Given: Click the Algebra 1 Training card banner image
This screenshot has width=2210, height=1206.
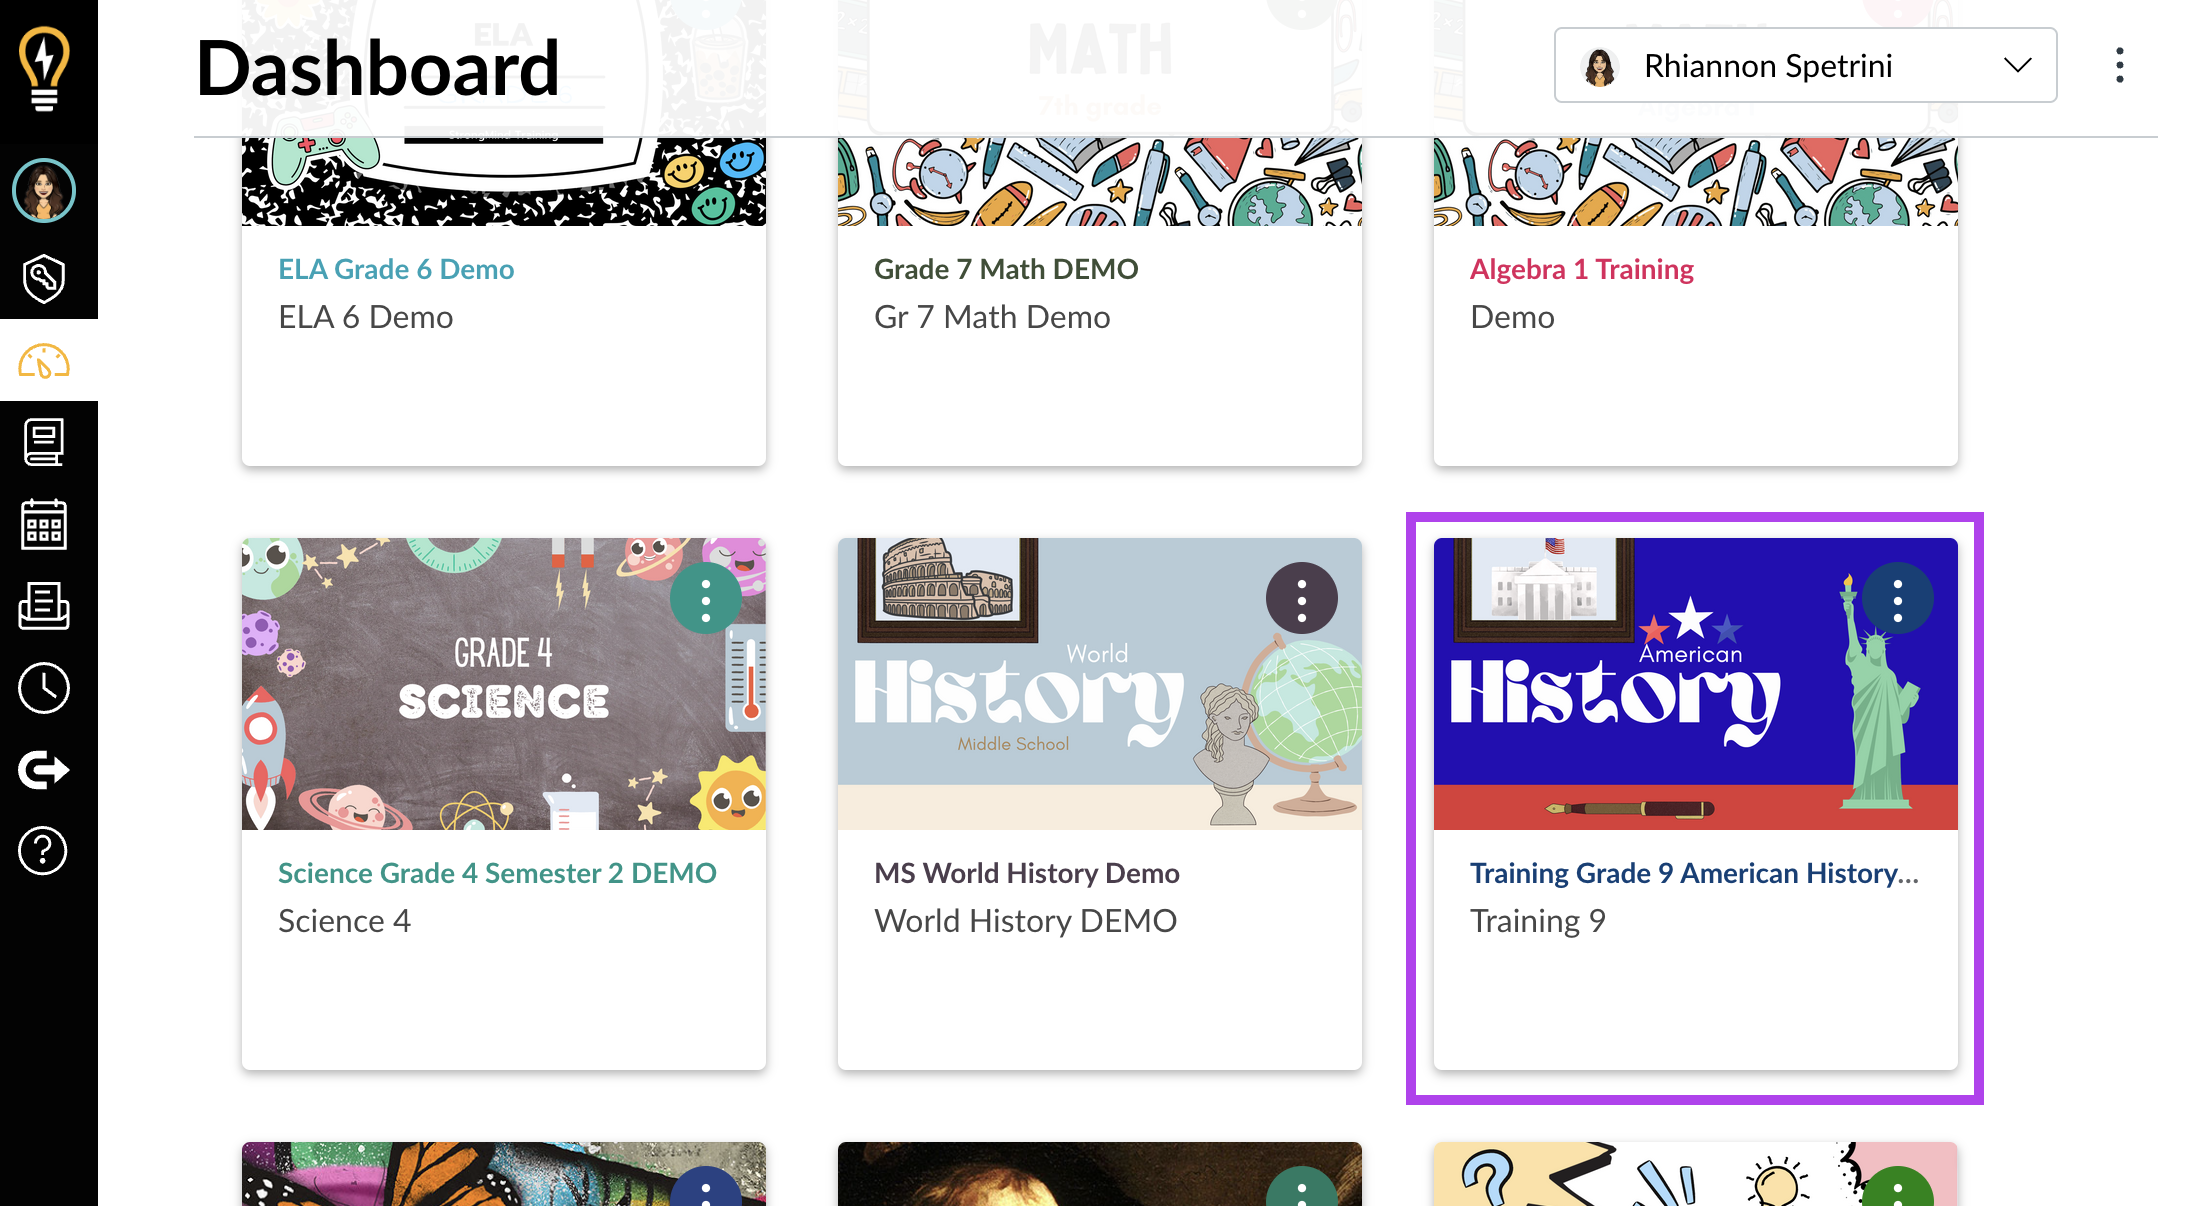Looking at the screenshot, I should tap(1696, 182).
